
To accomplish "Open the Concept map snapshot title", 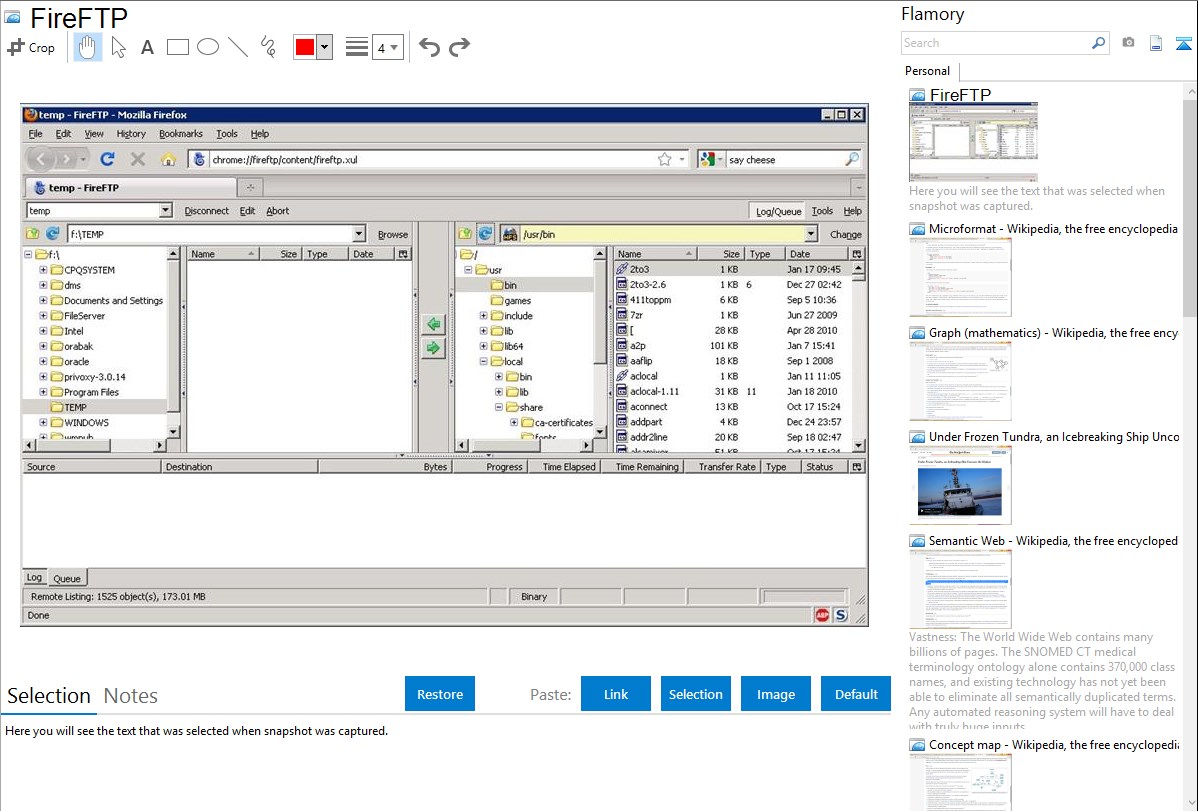I will tap(1054, 745).
